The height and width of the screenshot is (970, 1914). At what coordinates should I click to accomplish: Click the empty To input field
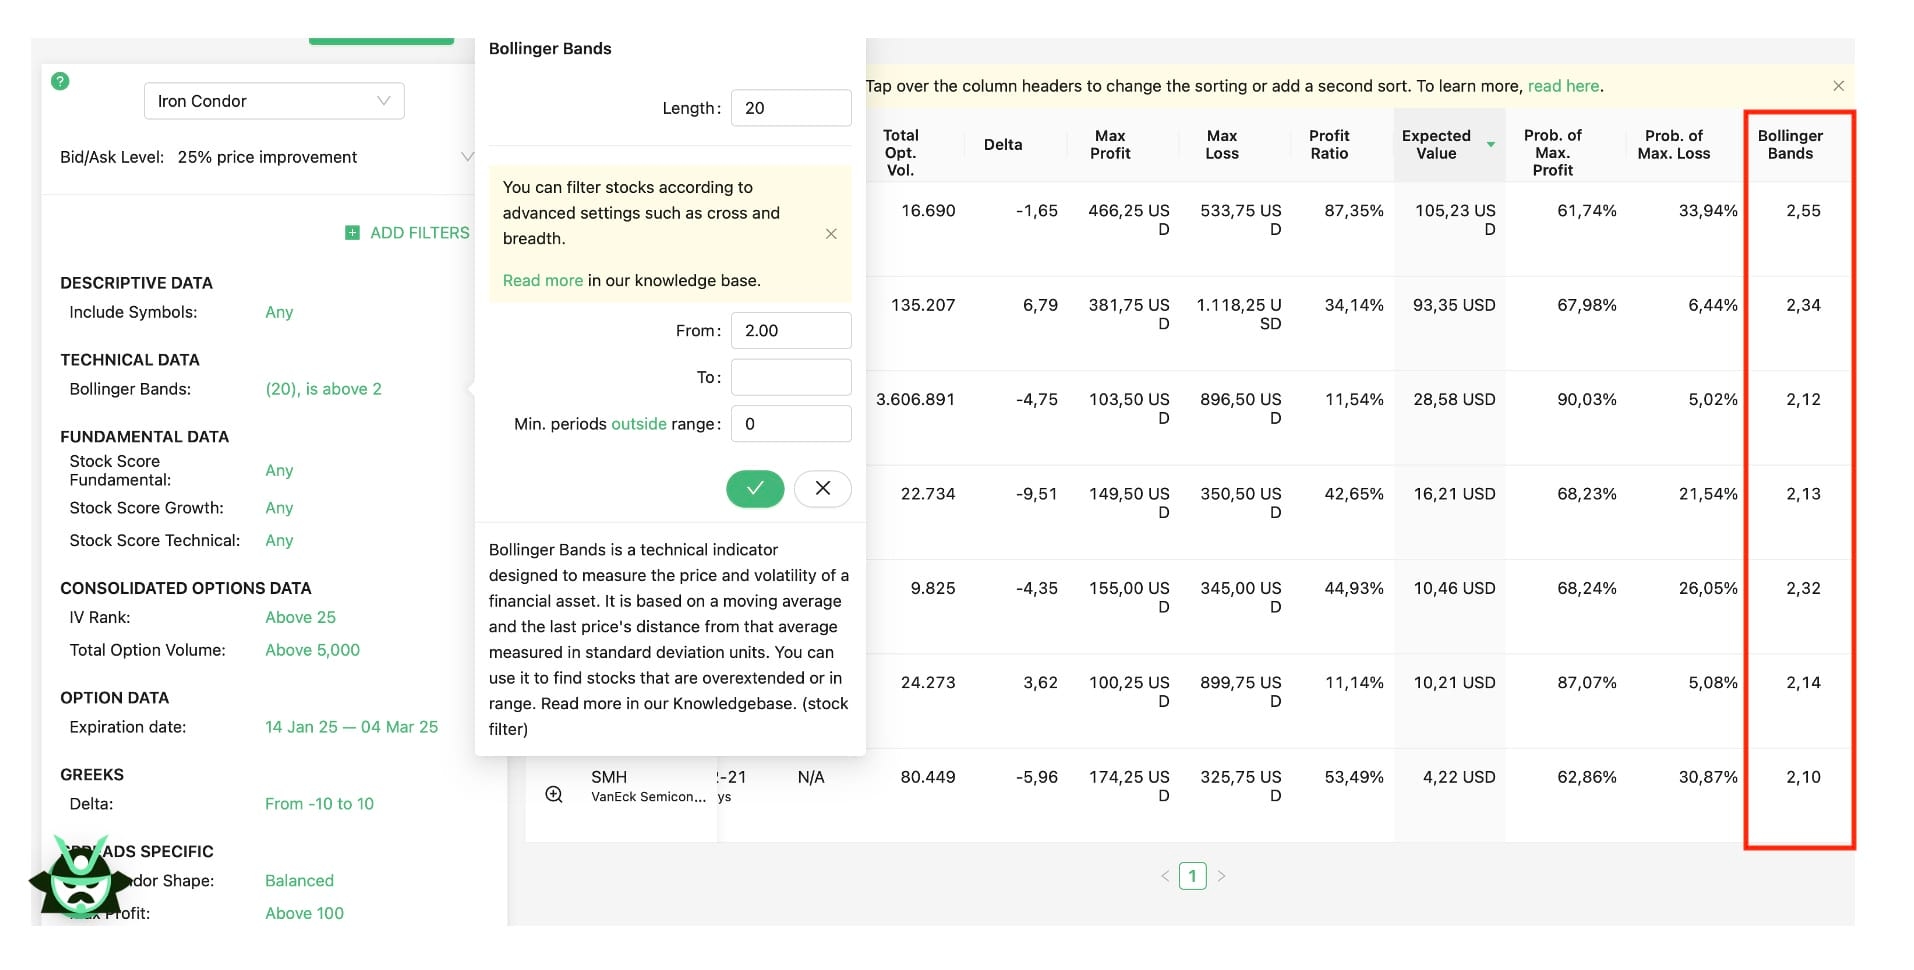pyautogui.click(x=791, y=377)
